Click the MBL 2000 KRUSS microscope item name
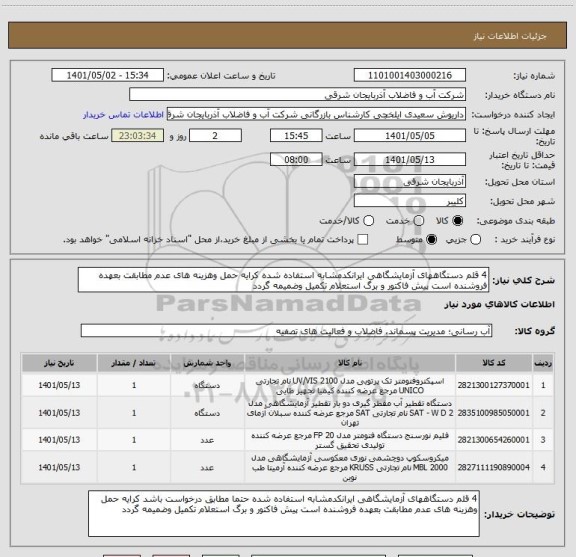This screenshot has width=576, height=557. (350, 467)
